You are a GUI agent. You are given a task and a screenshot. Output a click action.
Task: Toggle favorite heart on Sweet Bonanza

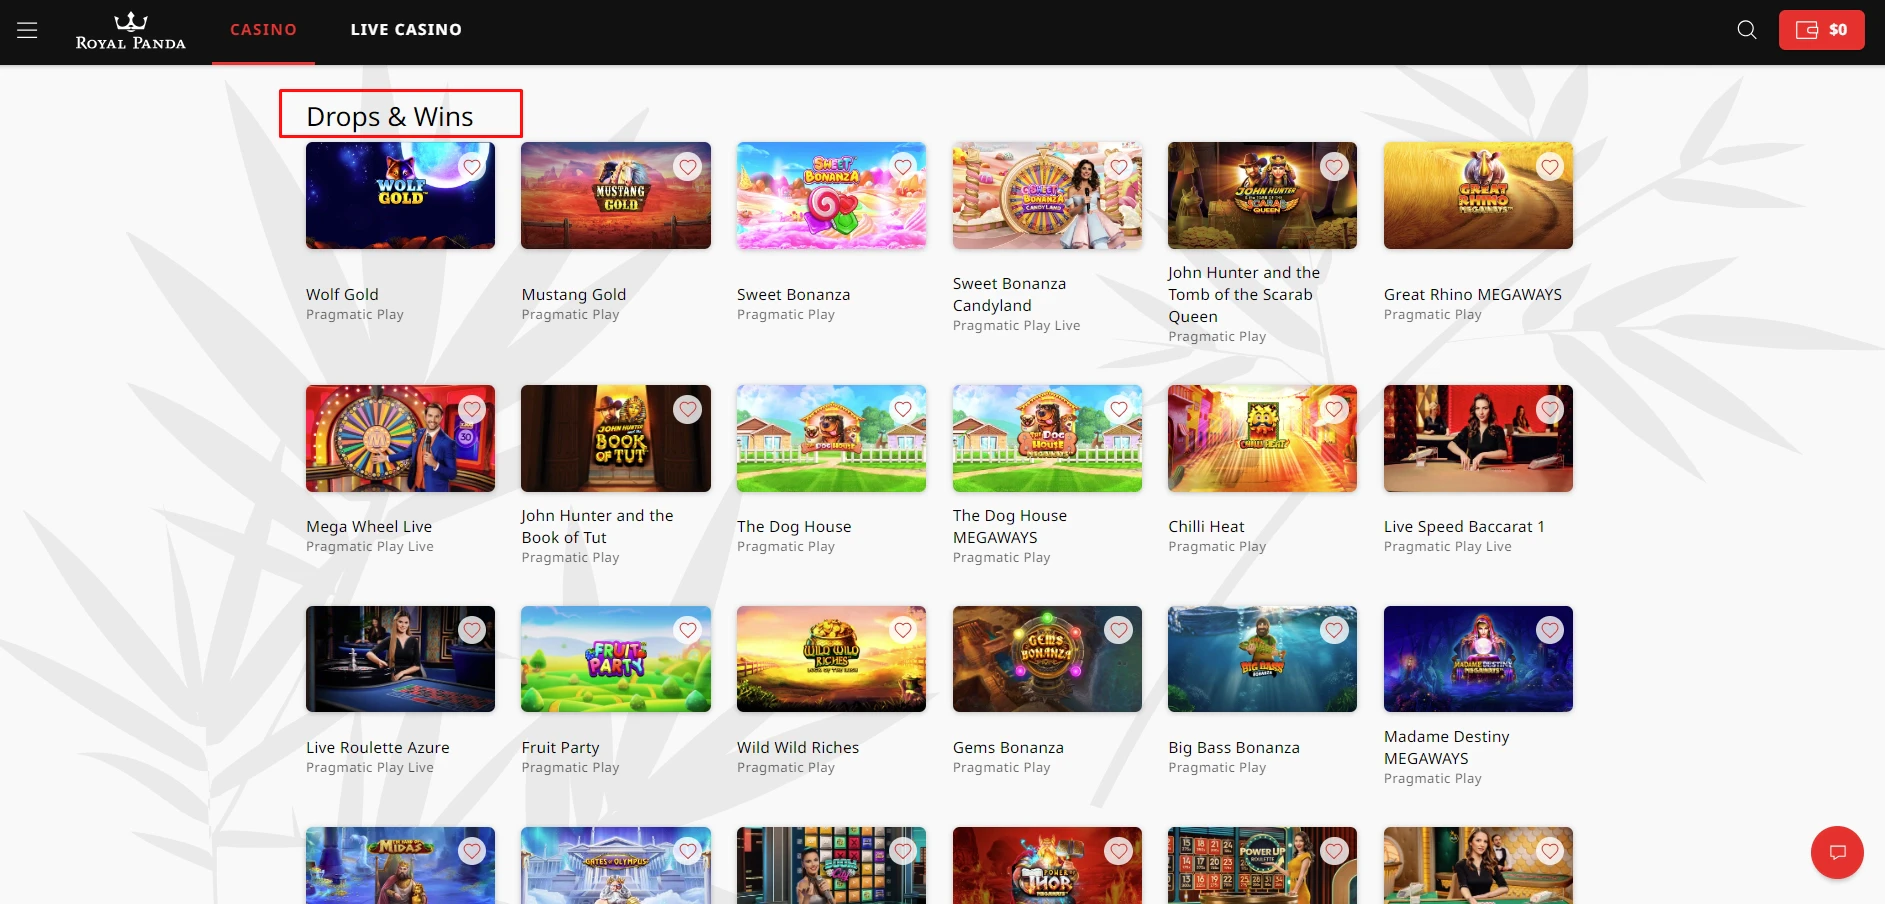pyautogui.click(x=903, y=167)
